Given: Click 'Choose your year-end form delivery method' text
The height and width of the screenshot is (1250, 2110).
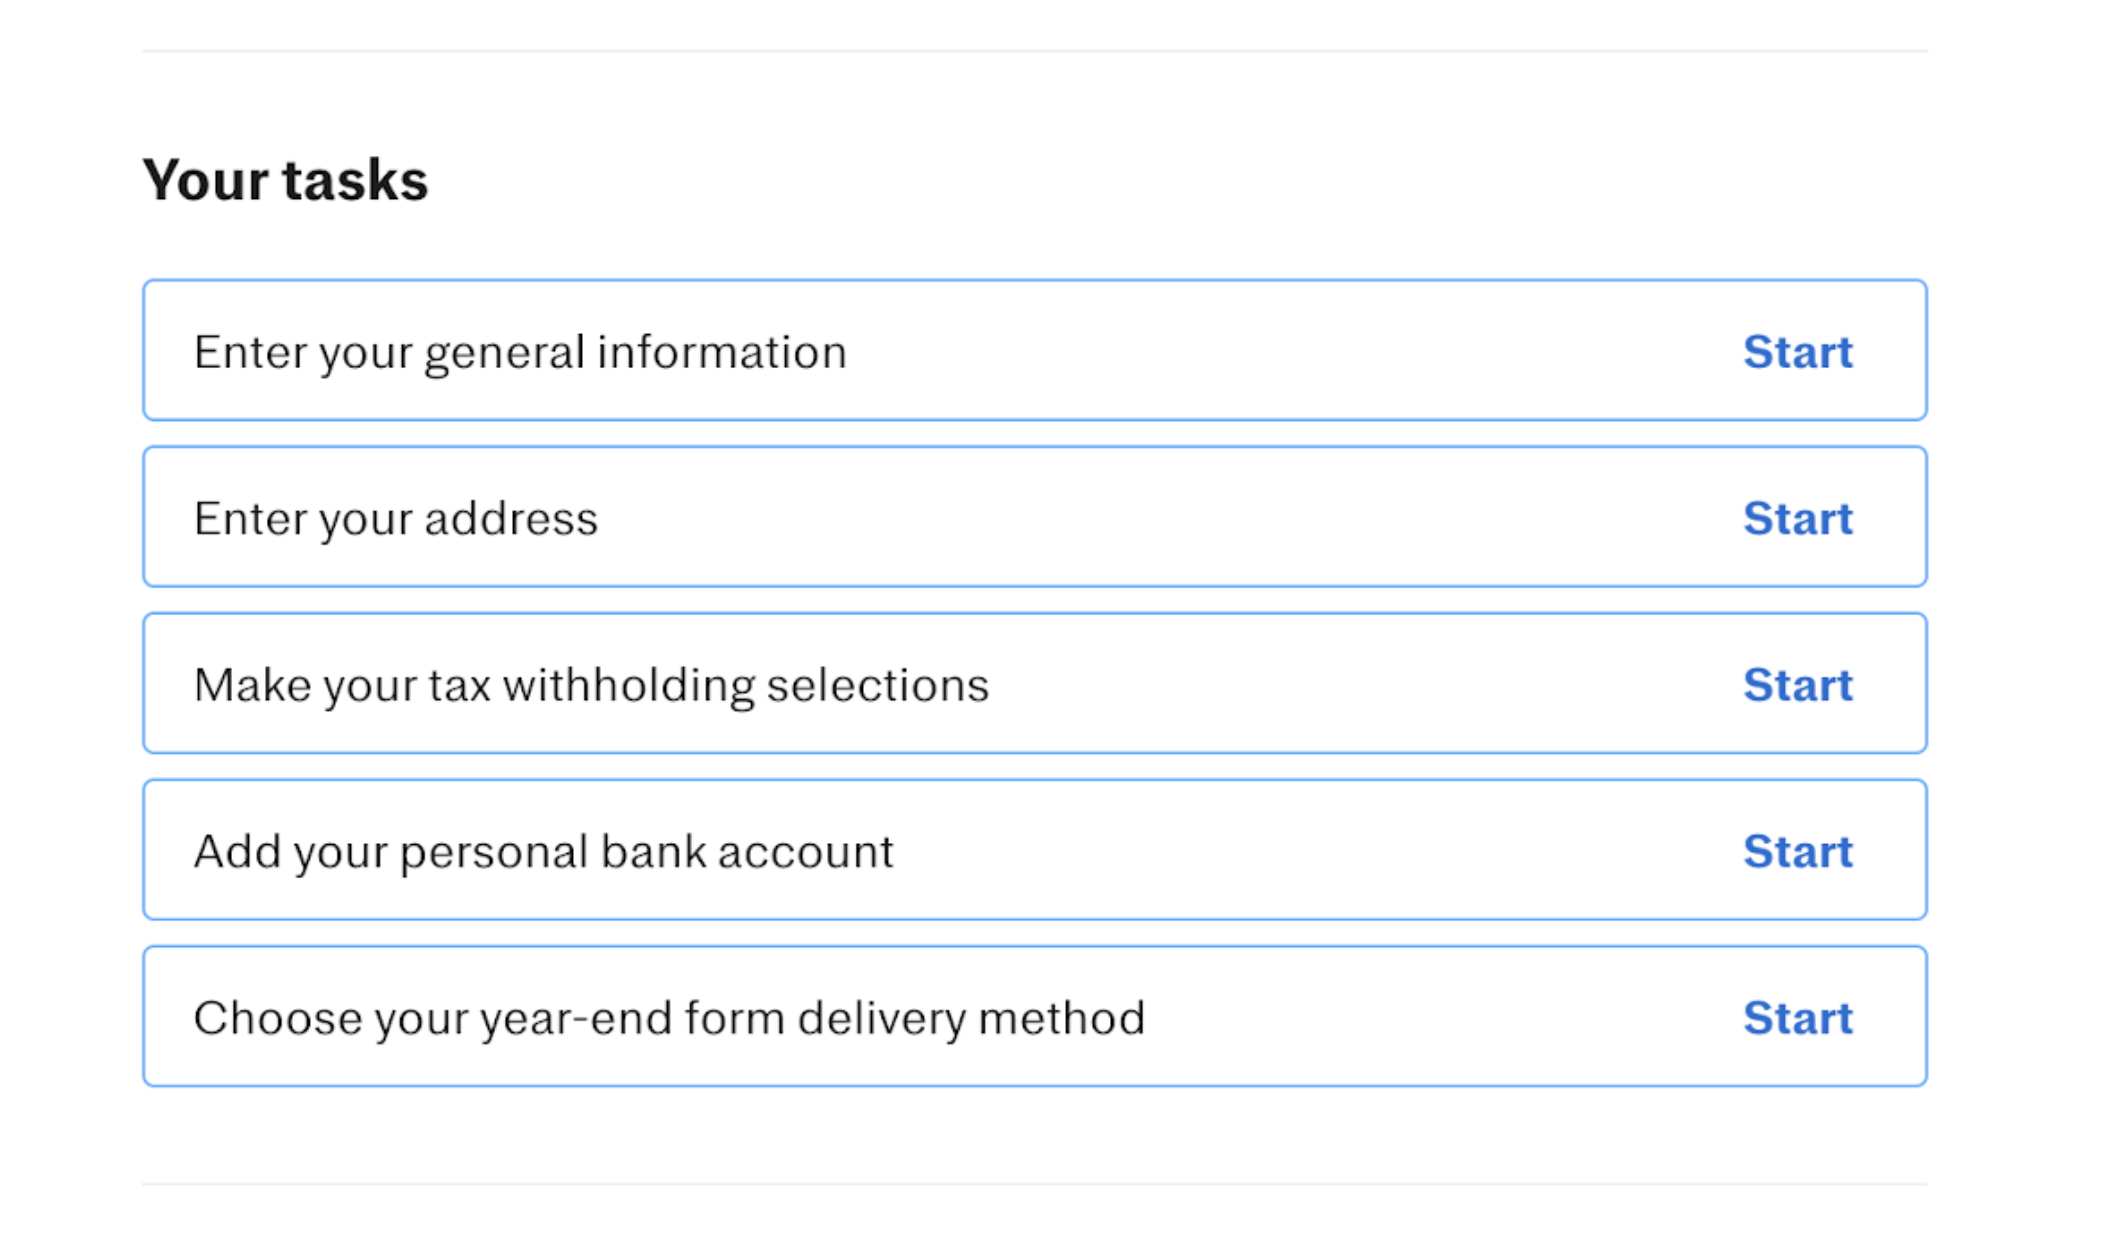Looking at the screenshot, I should click(x=669, y=1018).
